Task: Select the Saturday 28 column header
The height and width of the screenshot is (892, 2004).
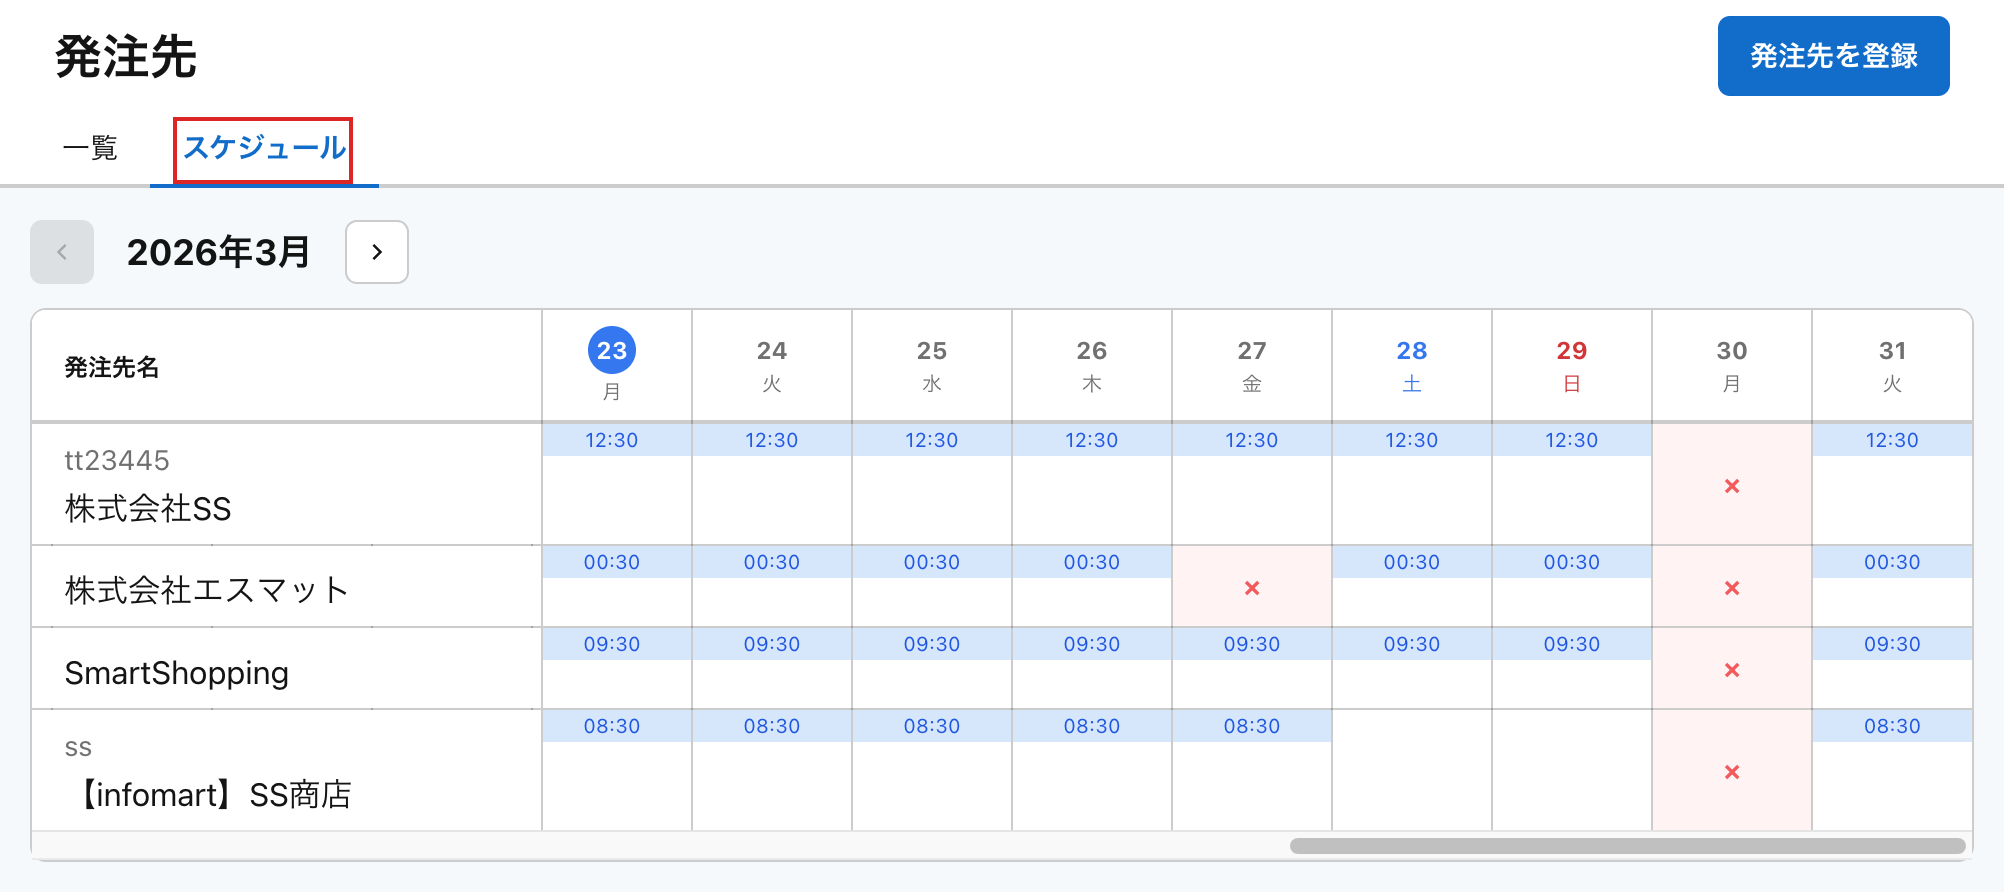Action: coord(1412,365)
